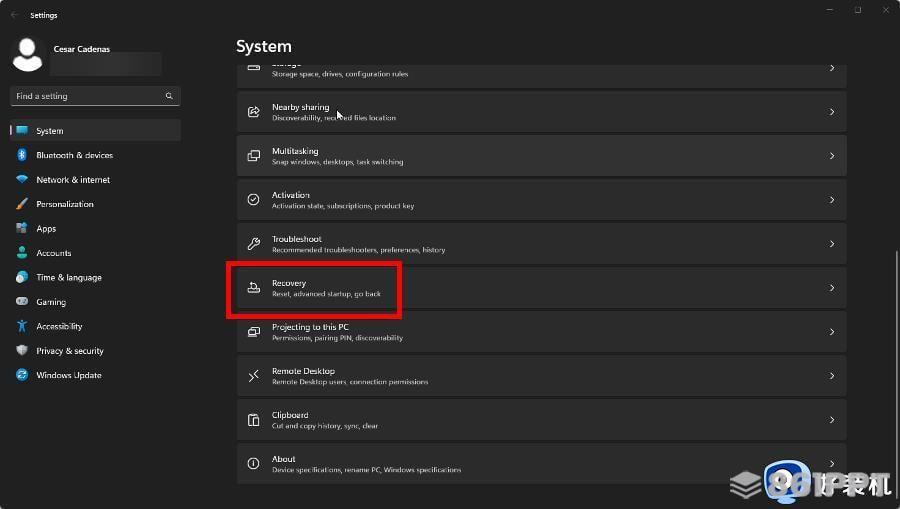Open the Apps settings section
The width and height of the screenshot is (900, 509).
(x=95, y=228)
